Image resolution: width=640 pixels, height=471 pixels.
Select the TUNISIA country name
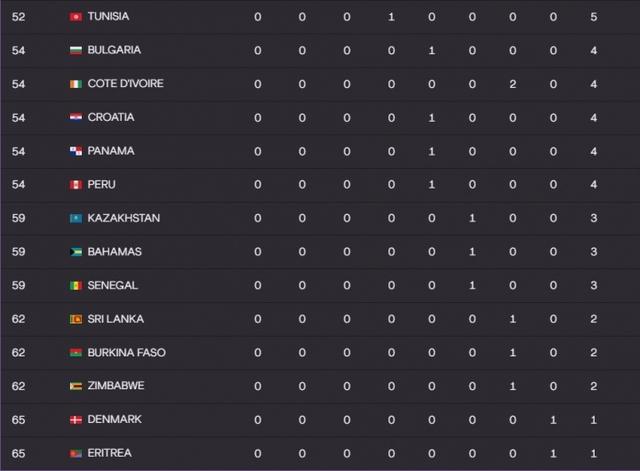[x=108, y=17]
